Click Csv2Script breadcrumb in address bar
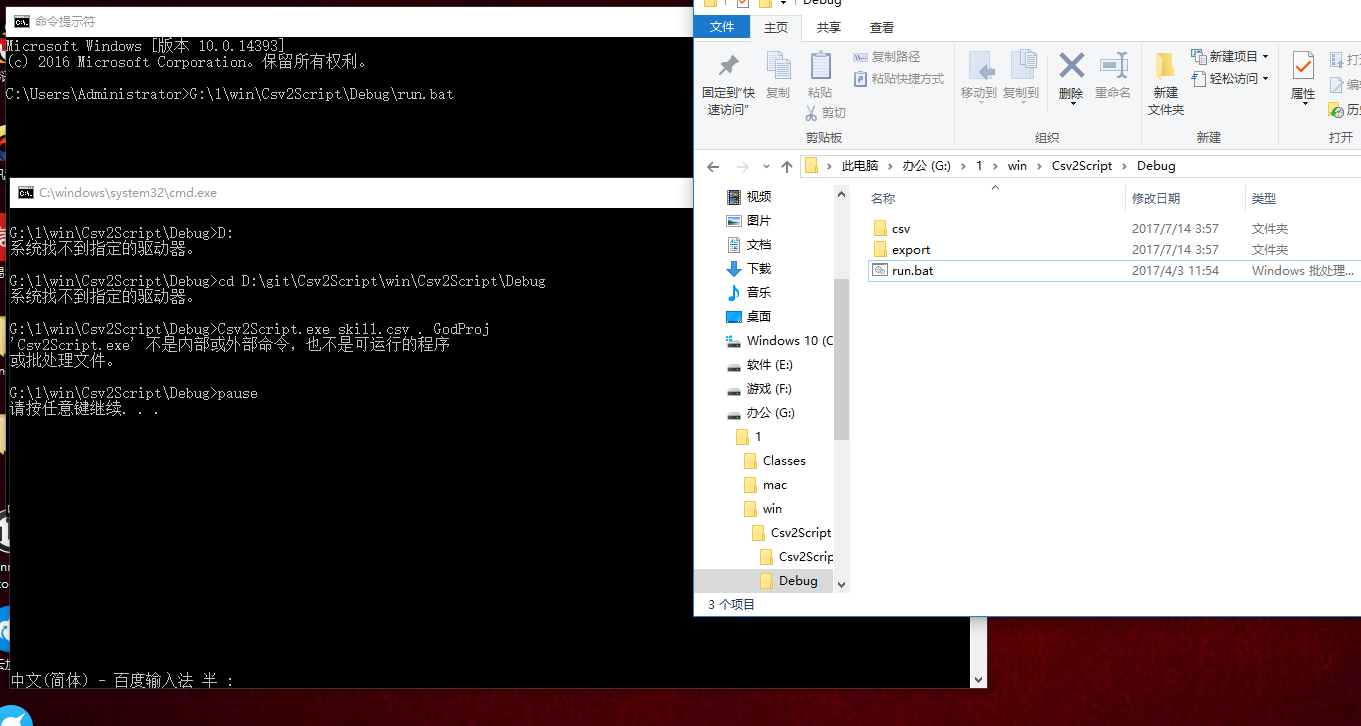 1082,166
